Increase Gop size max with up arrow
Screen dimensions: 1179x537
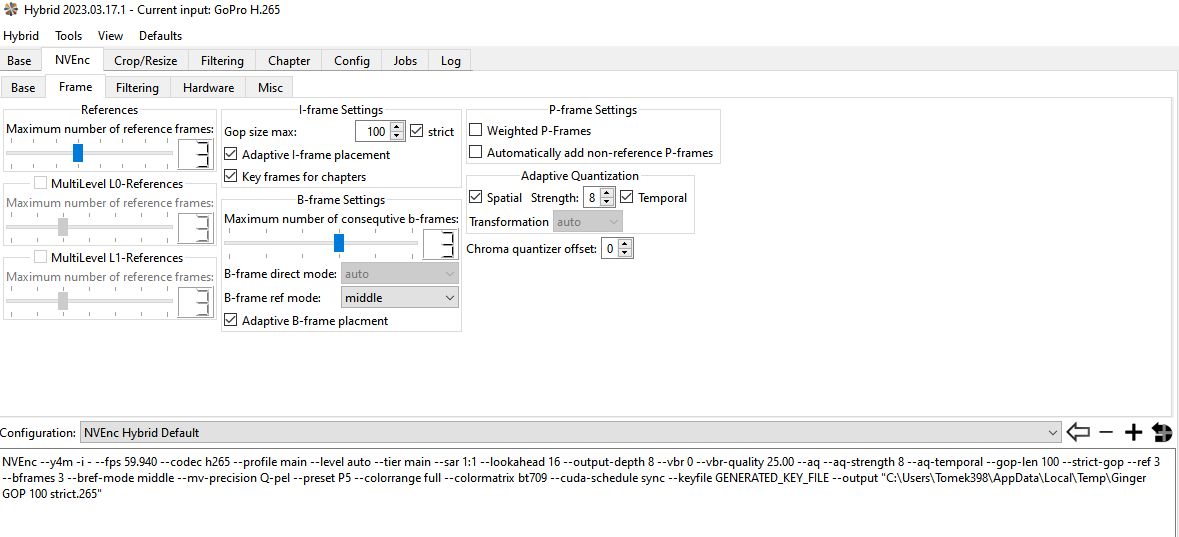coord(397,127)
